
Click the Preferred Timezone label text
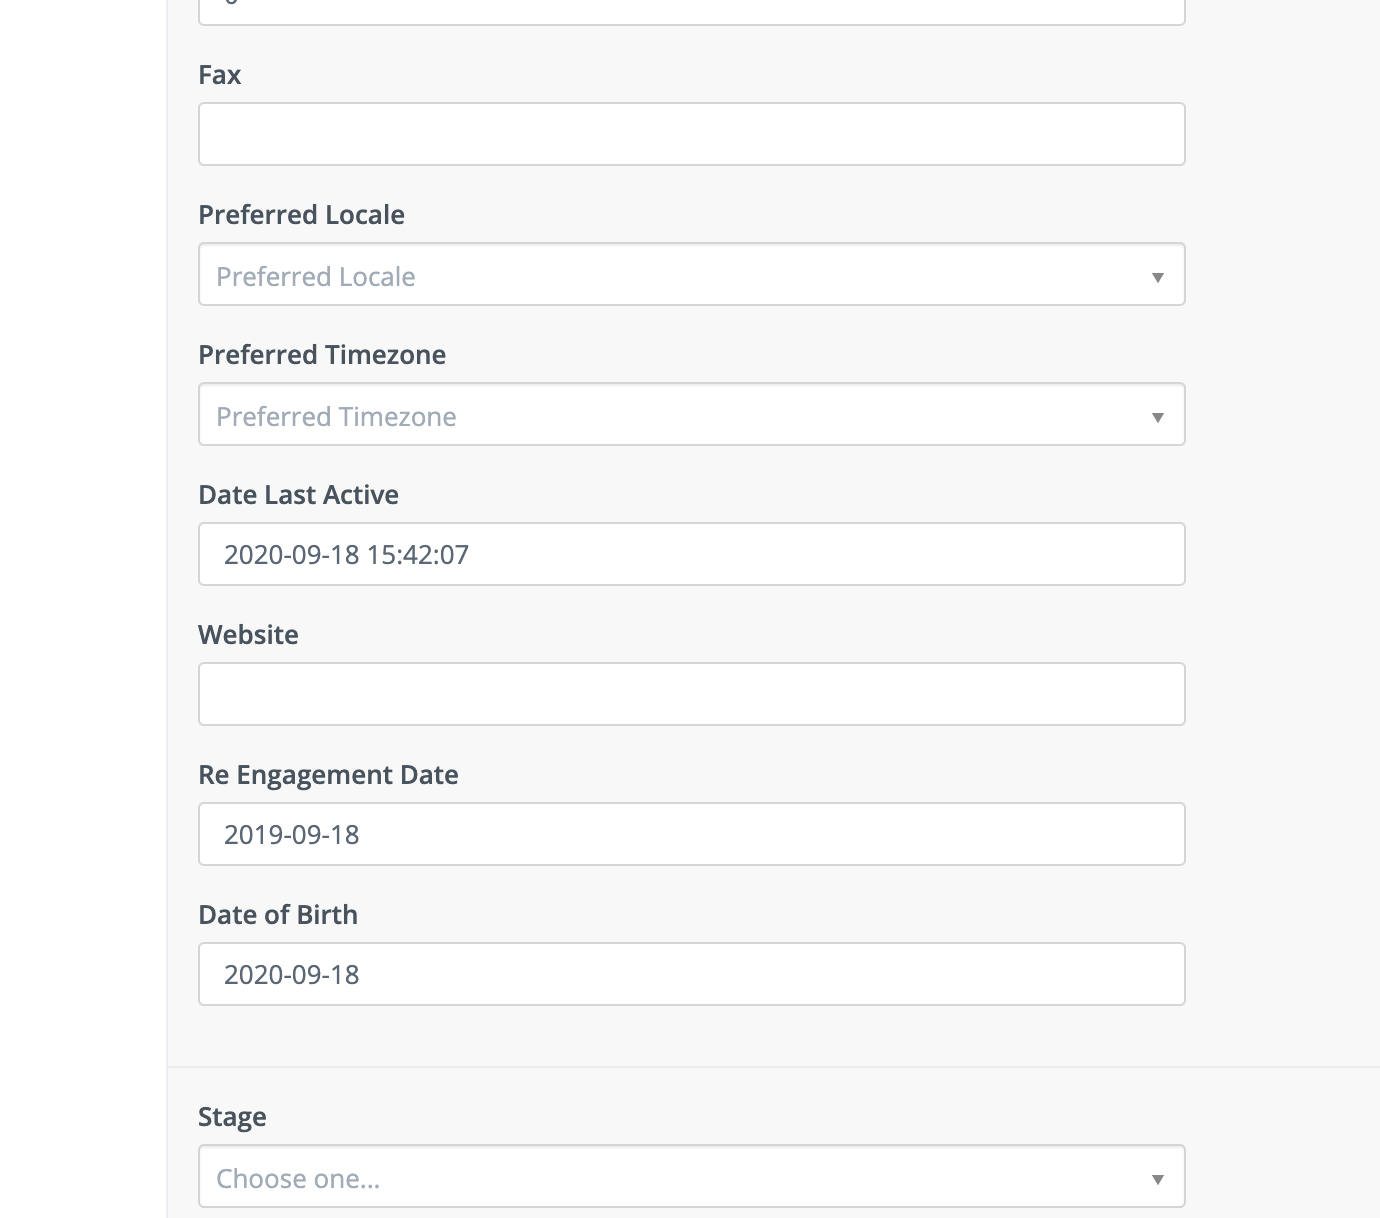coord(322,354)
